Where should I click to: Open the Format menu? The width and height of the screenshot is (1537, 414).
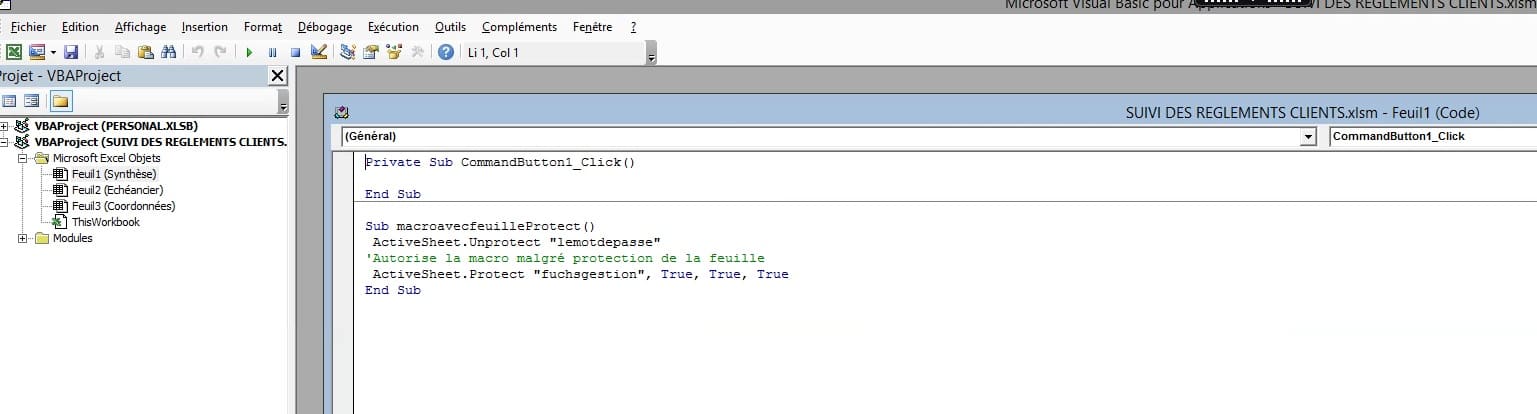pos(263,27)
